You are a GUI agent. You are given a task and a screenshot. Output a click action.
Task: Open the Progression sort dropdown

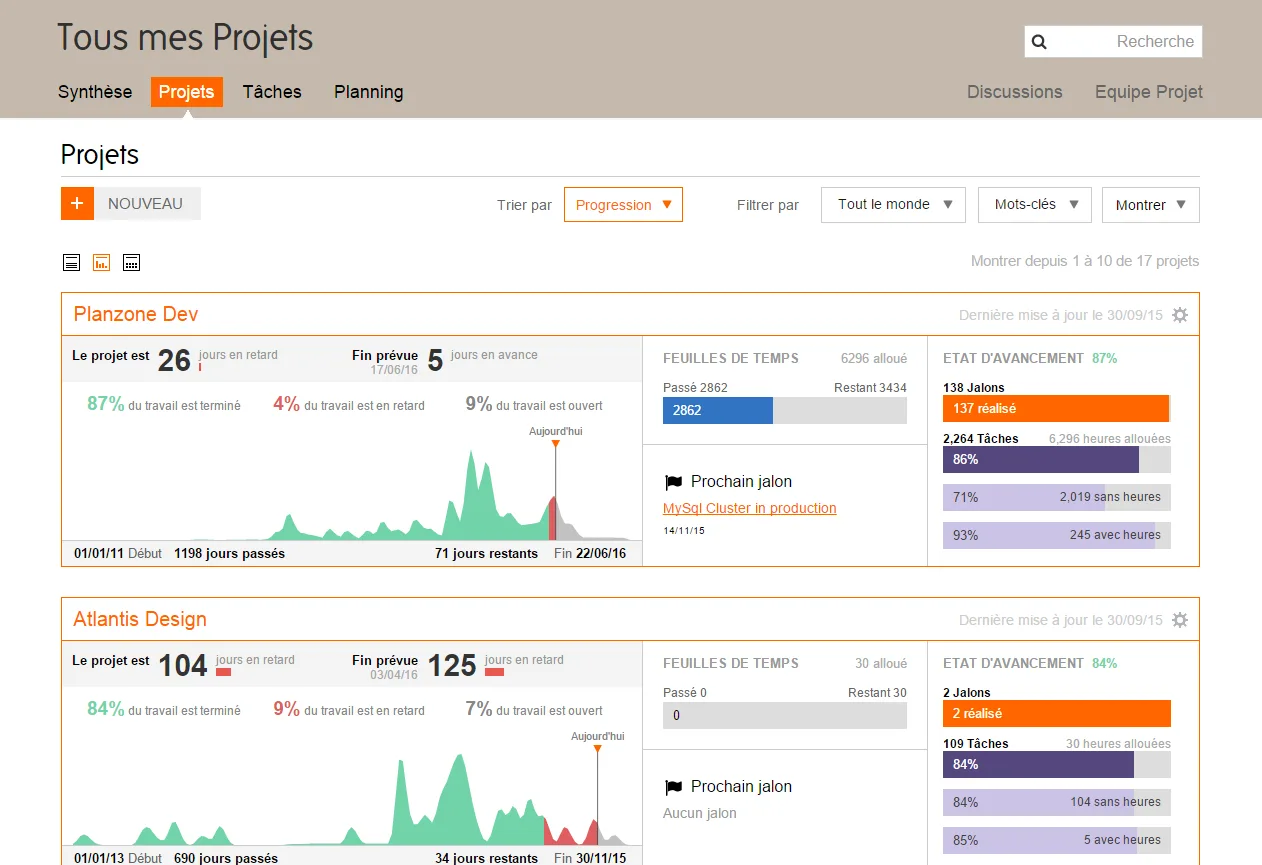(623, 205)
